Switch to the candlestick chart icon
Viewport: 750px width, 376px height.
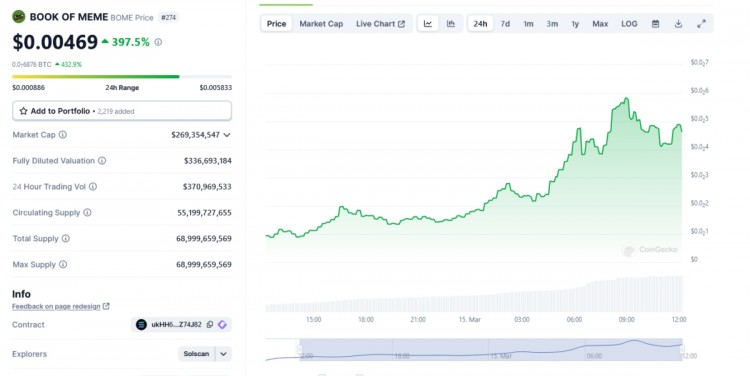click(451, 23)
